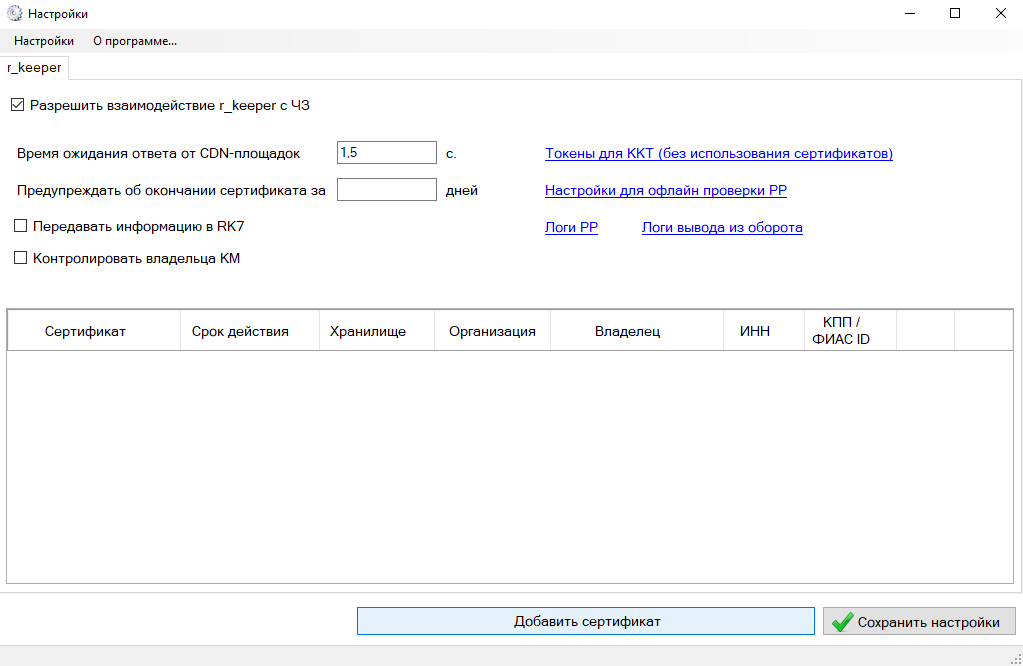This screenshot has height=666, width=1023.
Task: Open Логи вывода из оборота link
Action: tap(721, 228)
